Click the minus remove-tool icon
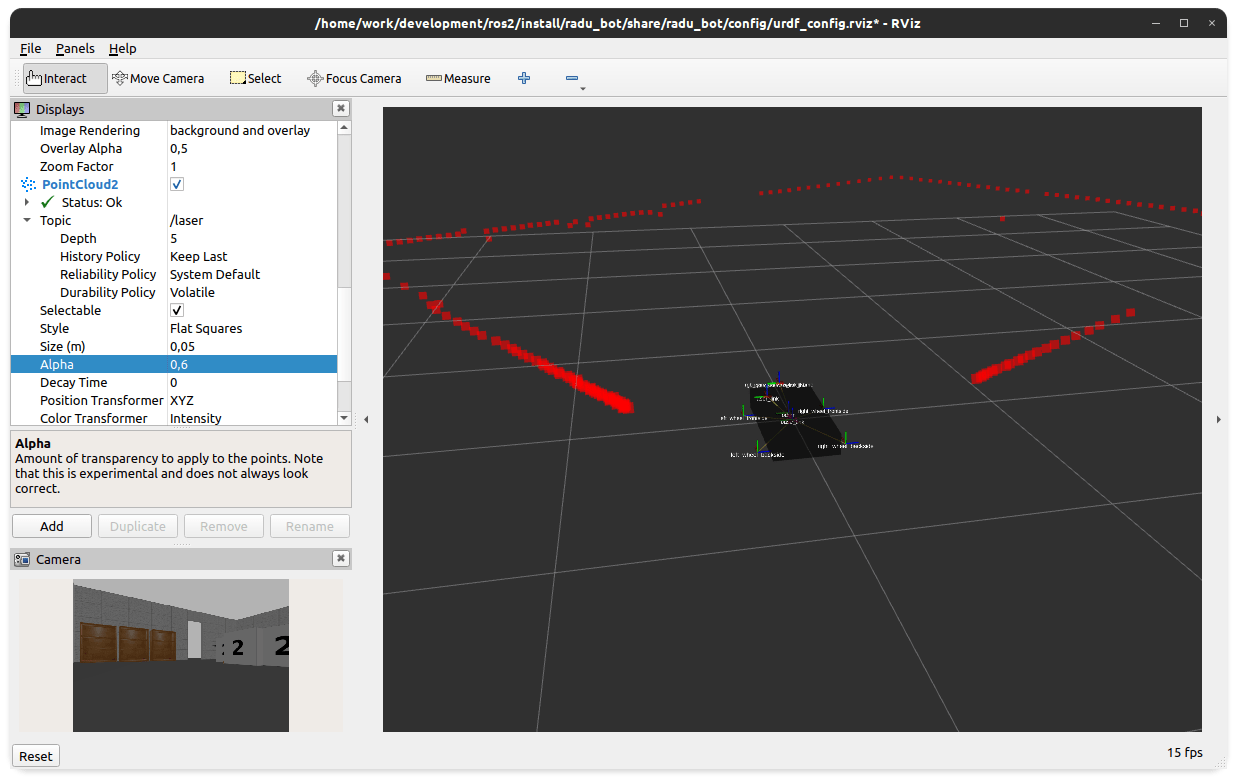Image resolution: width=1237 pixels, height=780 pixels. point(572,78)
